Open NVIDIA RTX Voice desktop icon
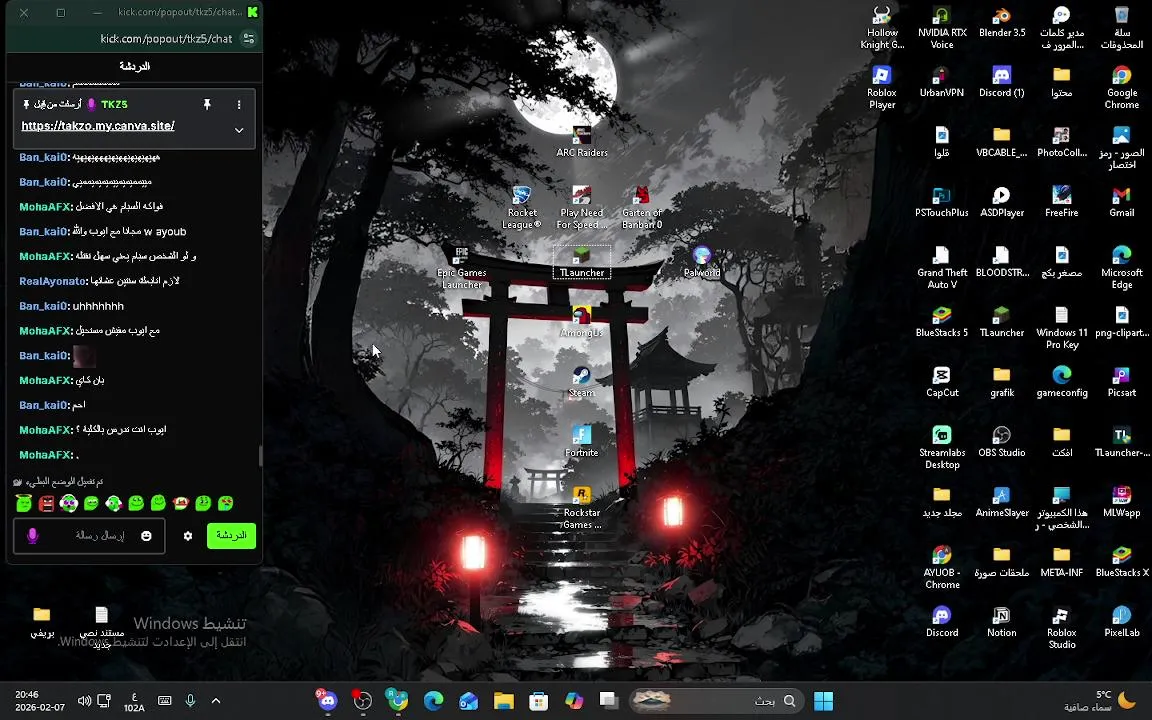 tap(942, 27)
